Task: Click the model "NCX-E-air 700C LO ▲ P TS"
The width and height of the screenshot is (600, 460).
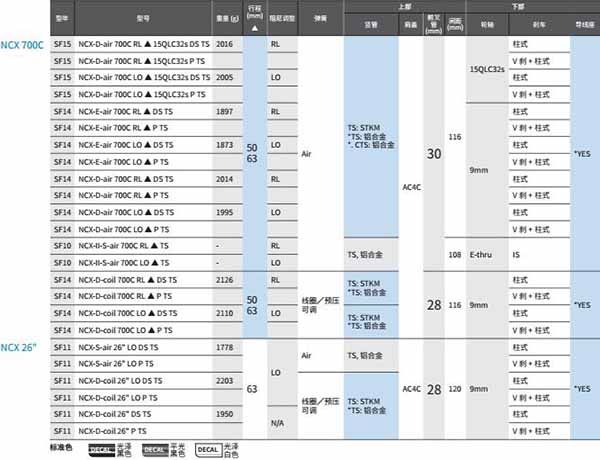Action: [x=123, y=162]
